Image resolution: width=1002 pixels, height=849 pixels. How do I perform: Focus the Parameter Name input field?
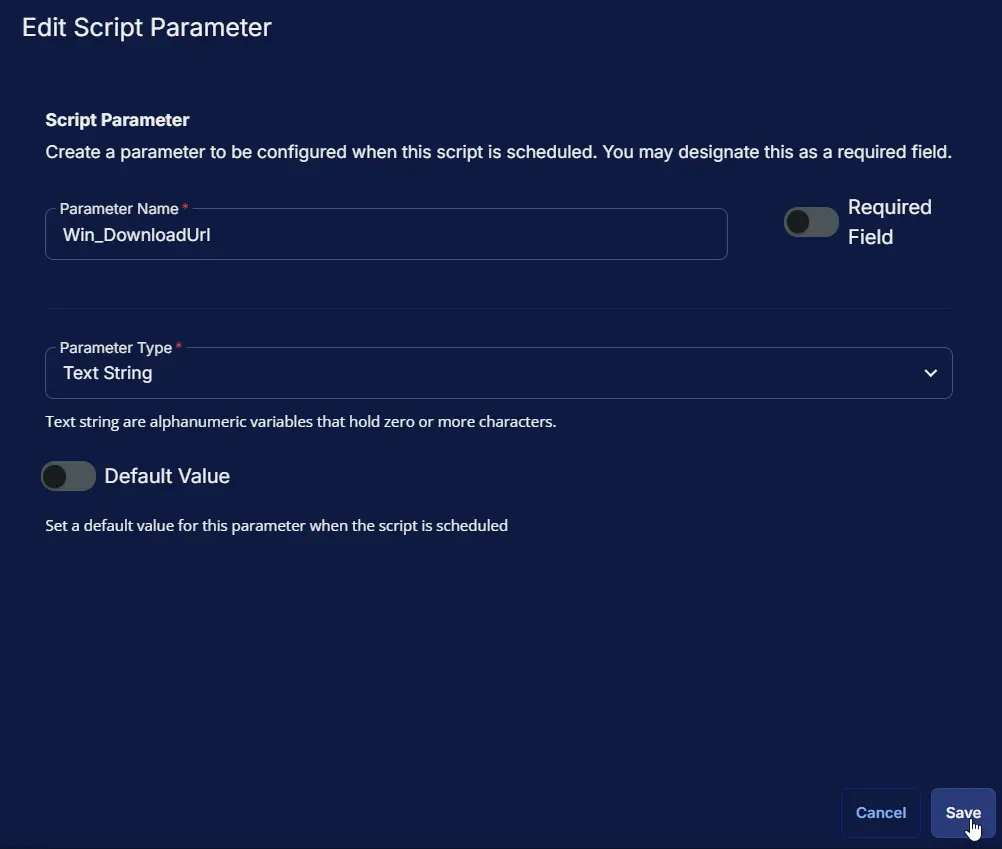pos(386,234)
